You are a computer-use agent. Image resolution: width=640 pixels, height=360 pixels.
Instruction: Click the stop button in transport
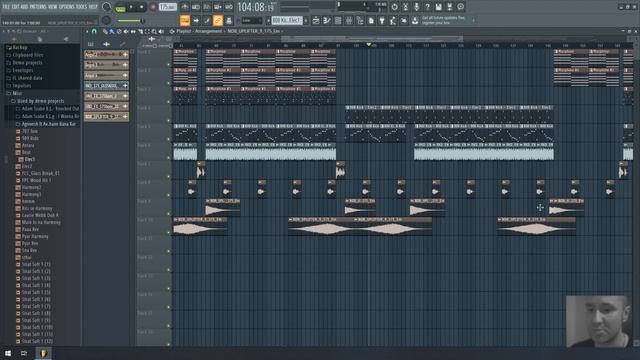(x=142, y=7)
